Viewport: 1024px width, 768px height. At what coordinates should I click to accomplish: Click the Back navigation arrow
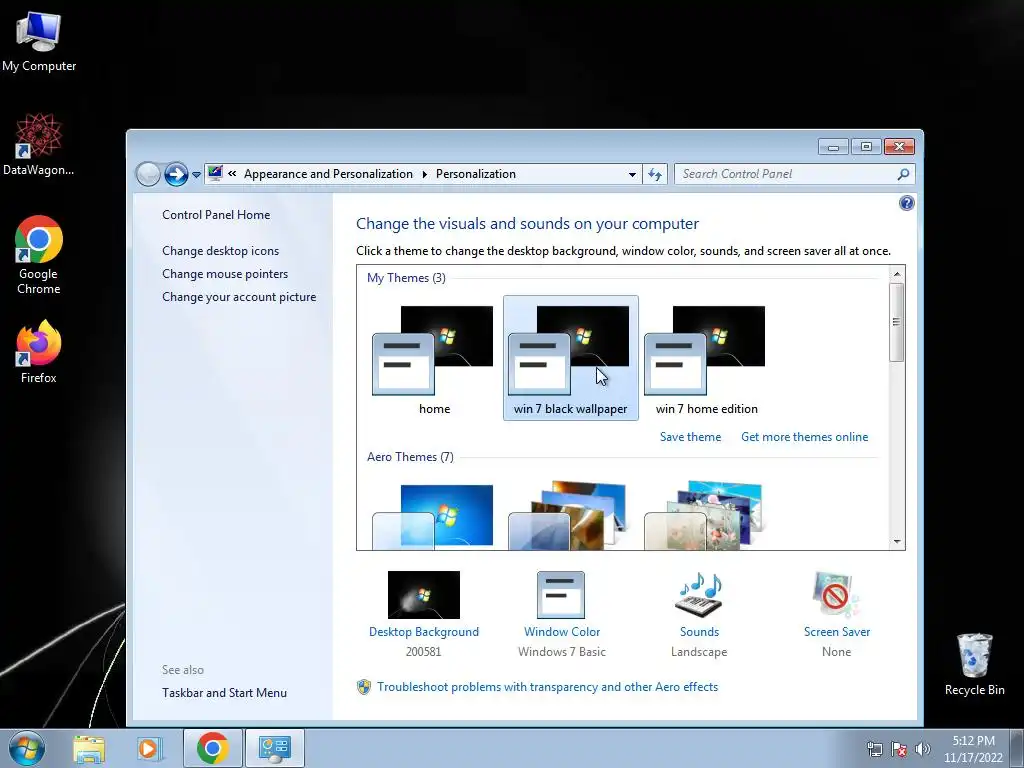click(148, 174)
